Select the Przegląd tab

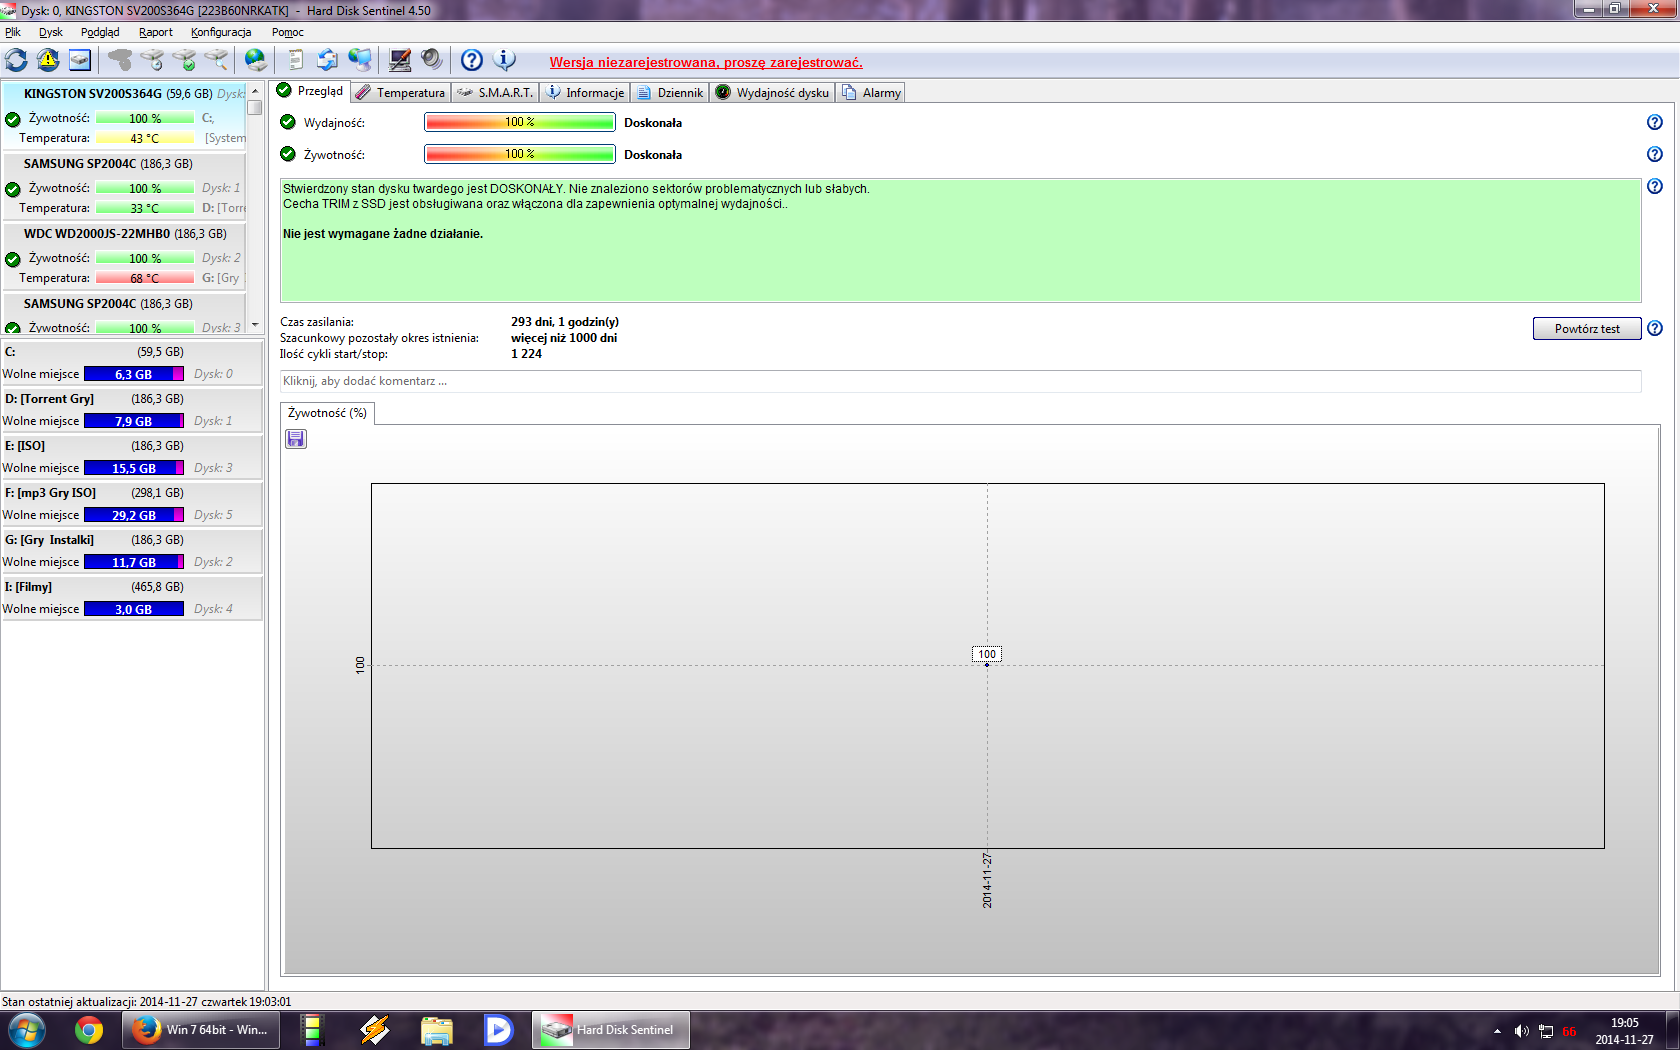310,91
